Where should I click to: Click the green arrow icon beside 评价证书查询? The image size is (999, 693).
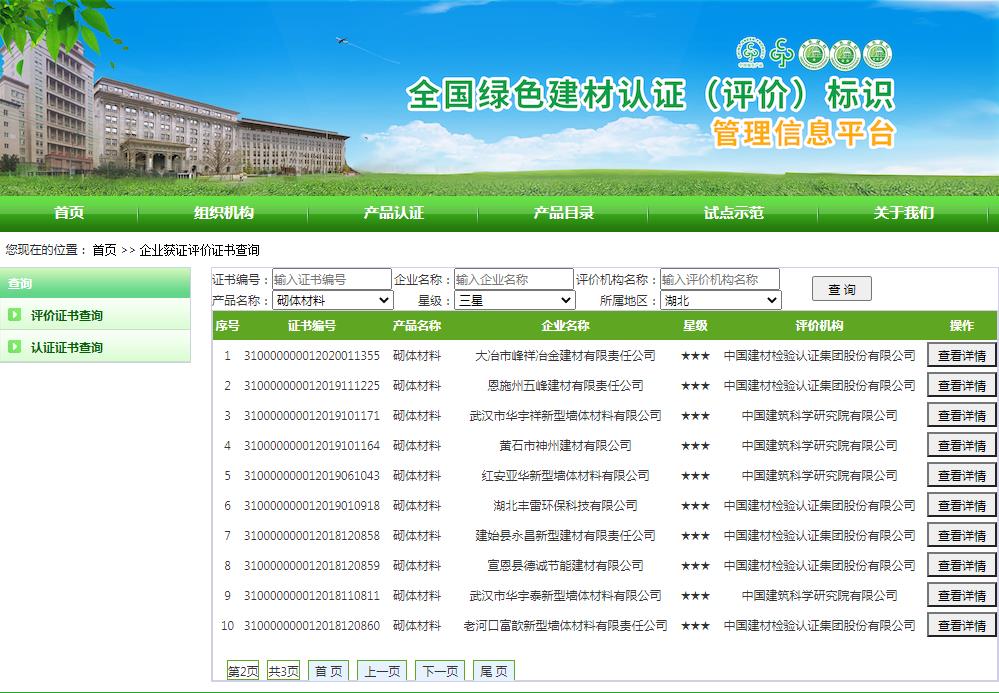14,315
